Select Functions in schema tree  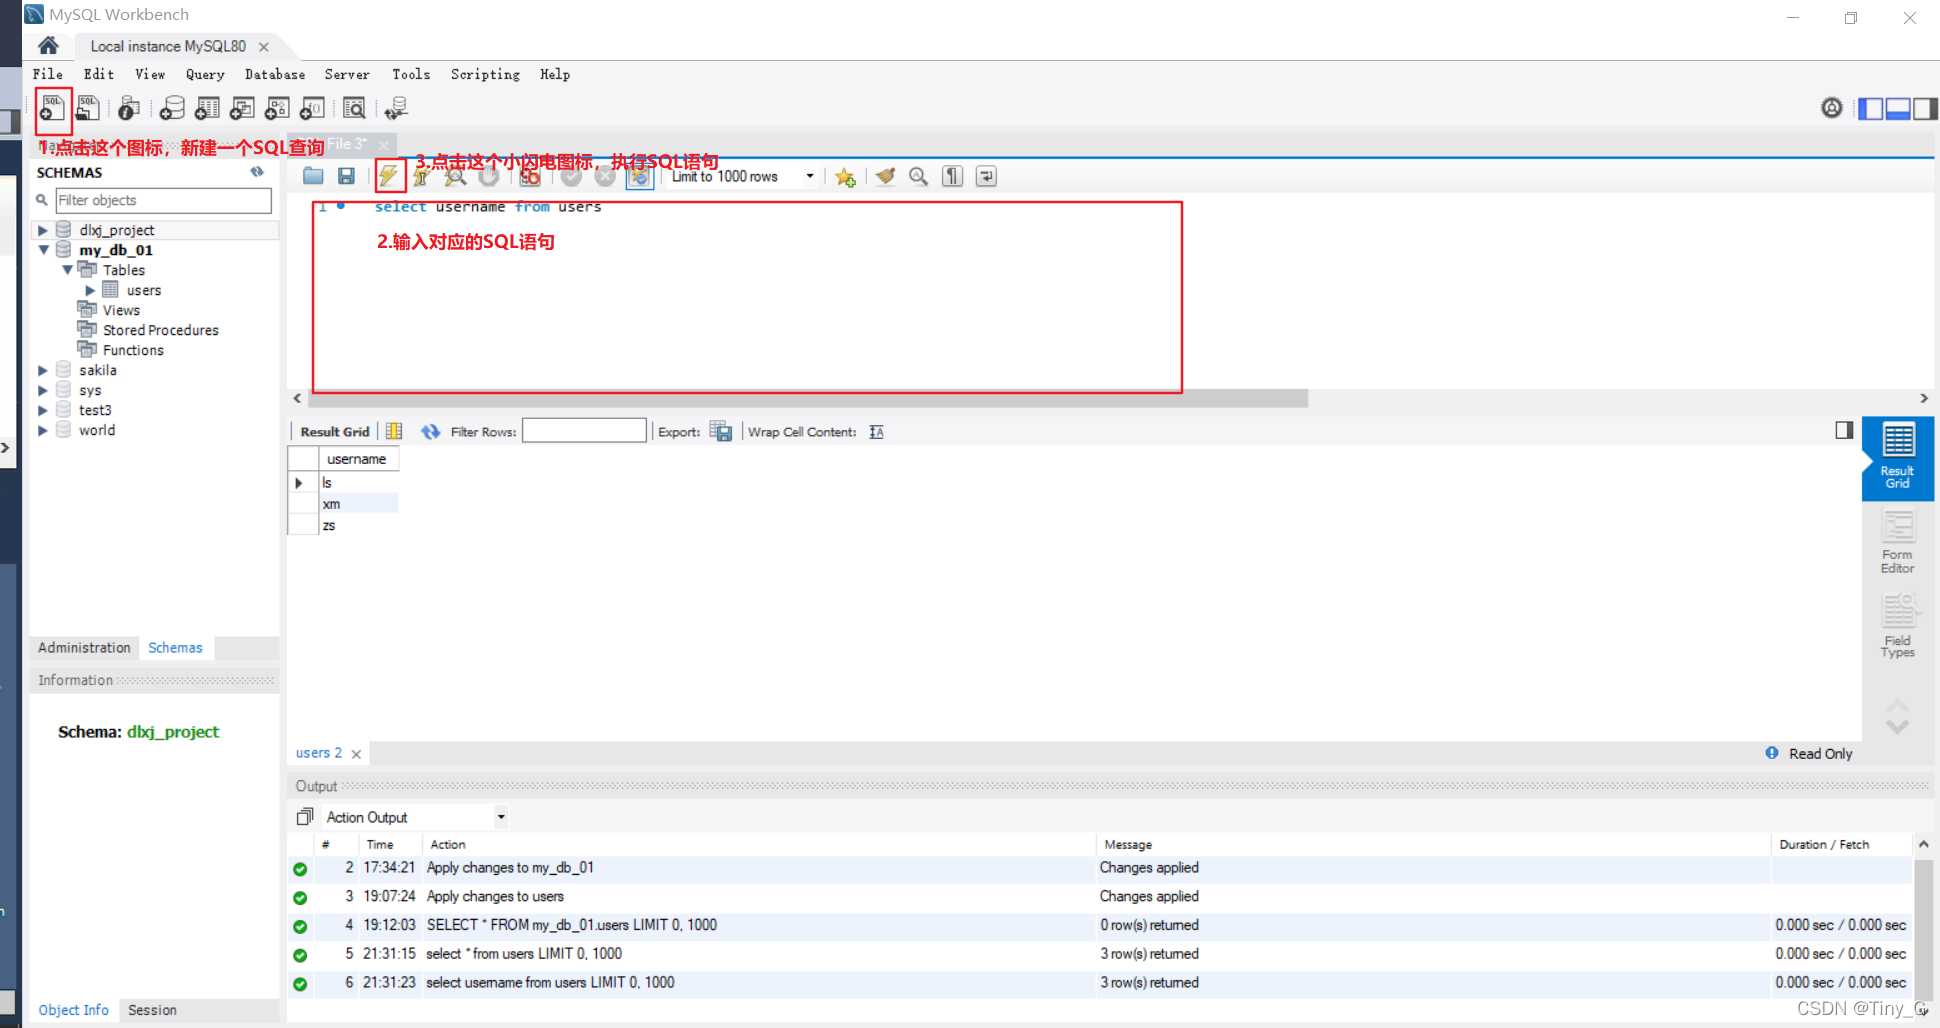click(133, 350)
